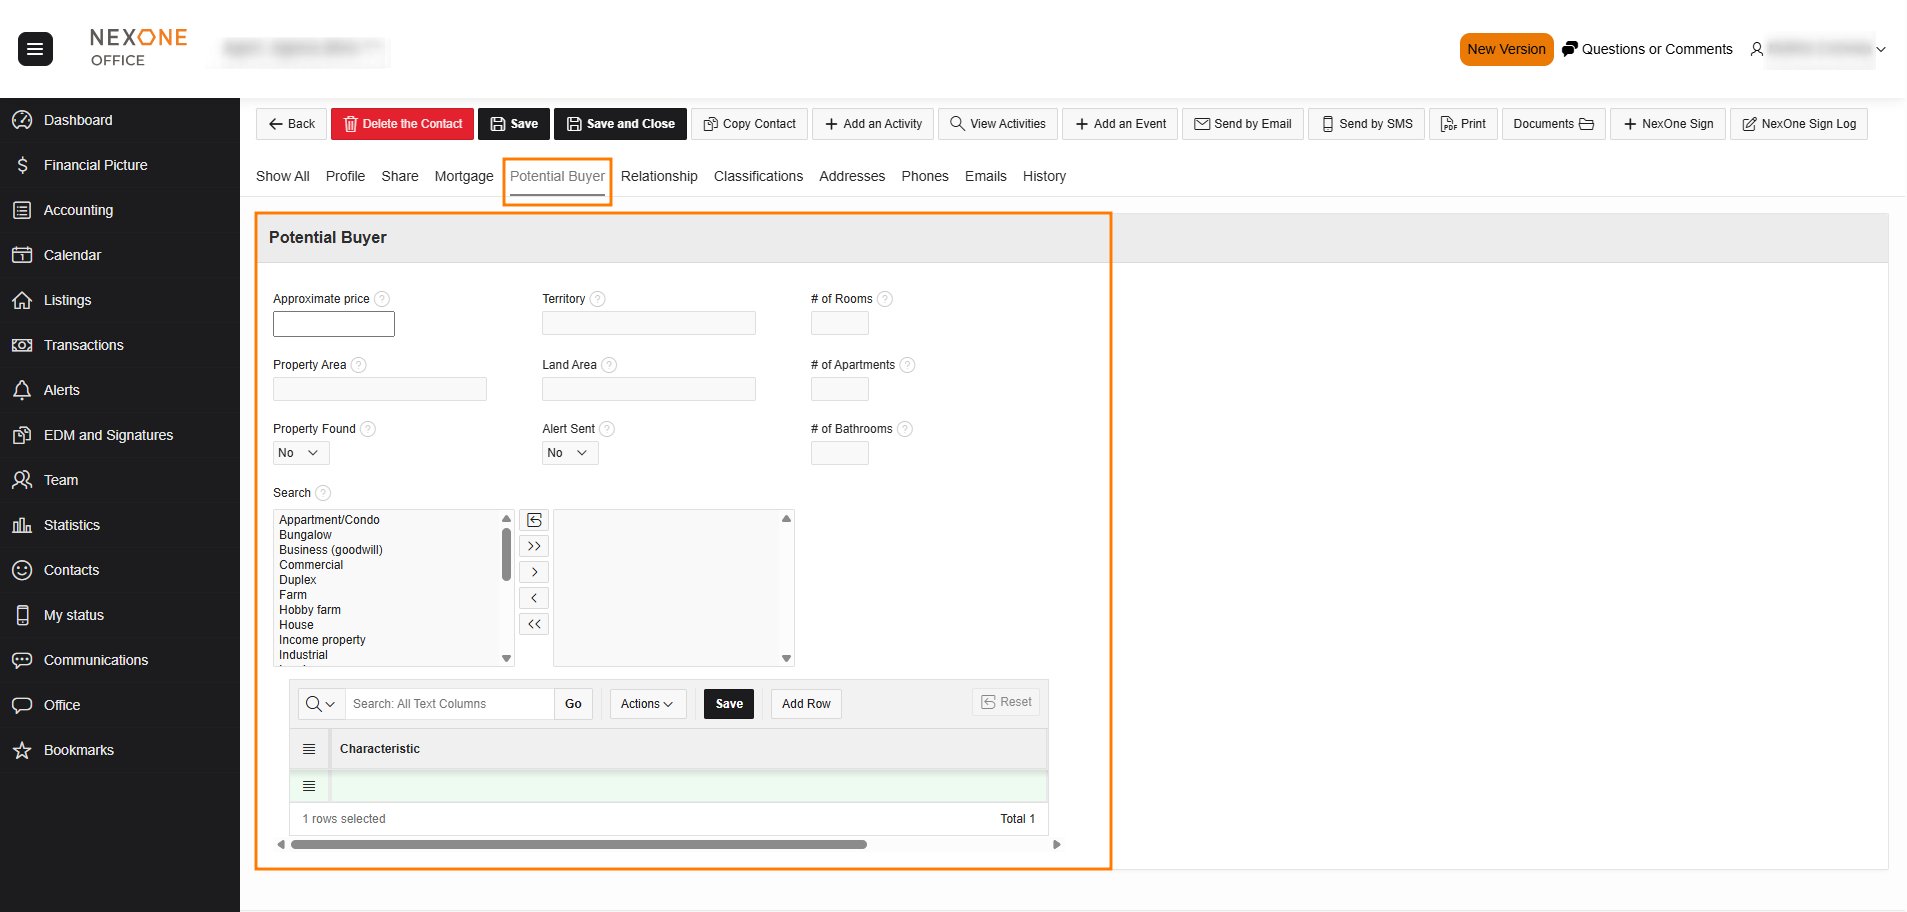The height and width of the screenshot is (912, 1907).
Task: Click the Dashboard sidebar icon
Action: point(22,120)
